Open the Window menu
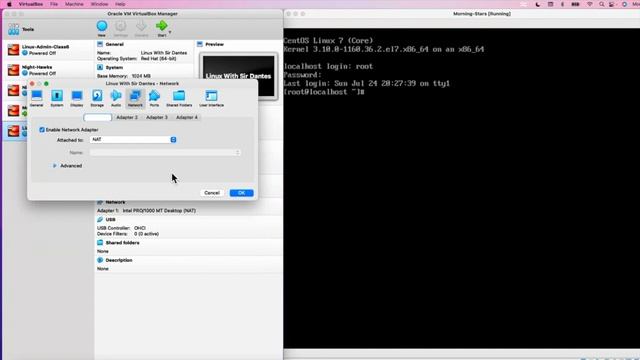The image size is (640, 360). pos(100,4)
